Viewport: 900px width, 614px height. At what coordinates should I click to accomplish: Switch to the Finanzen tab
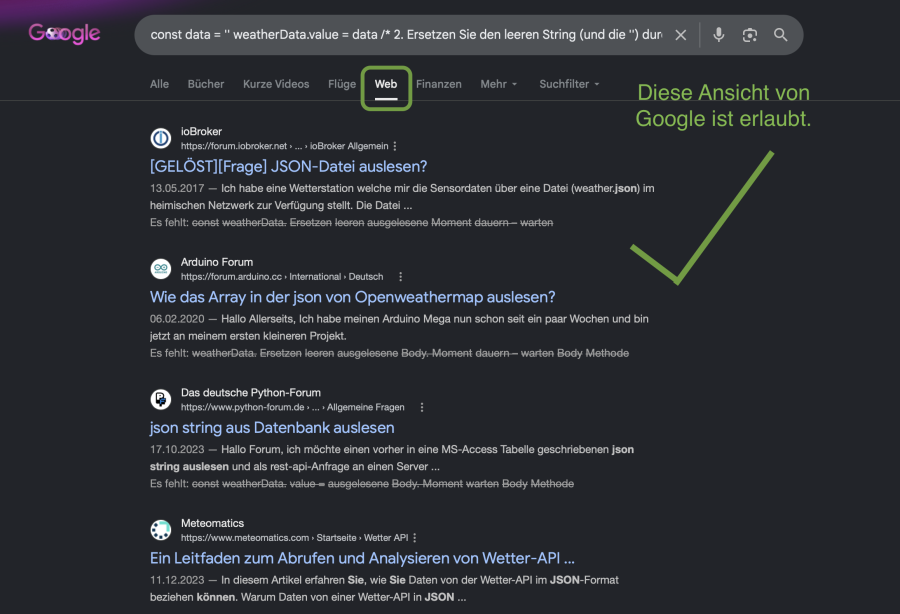pyautogui.click(x=439, y=84)
